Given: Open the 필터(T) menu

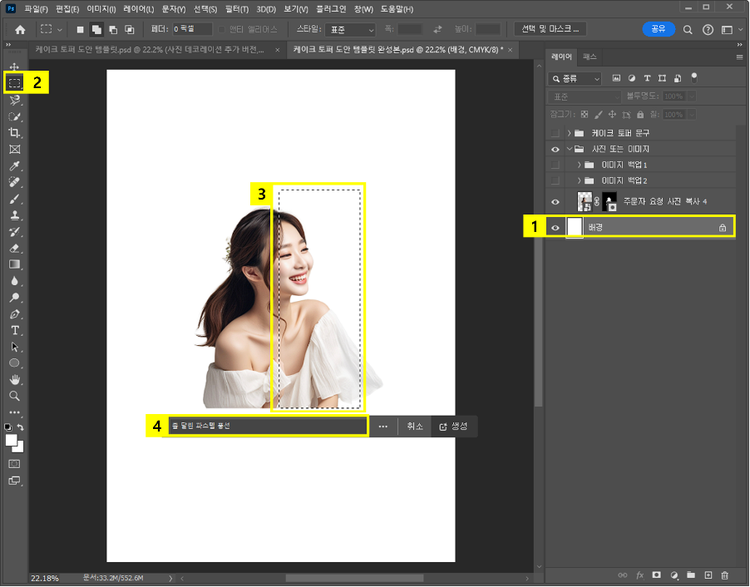Looking at the screenshot, I should pyautogui.click(x=238, y=8).
